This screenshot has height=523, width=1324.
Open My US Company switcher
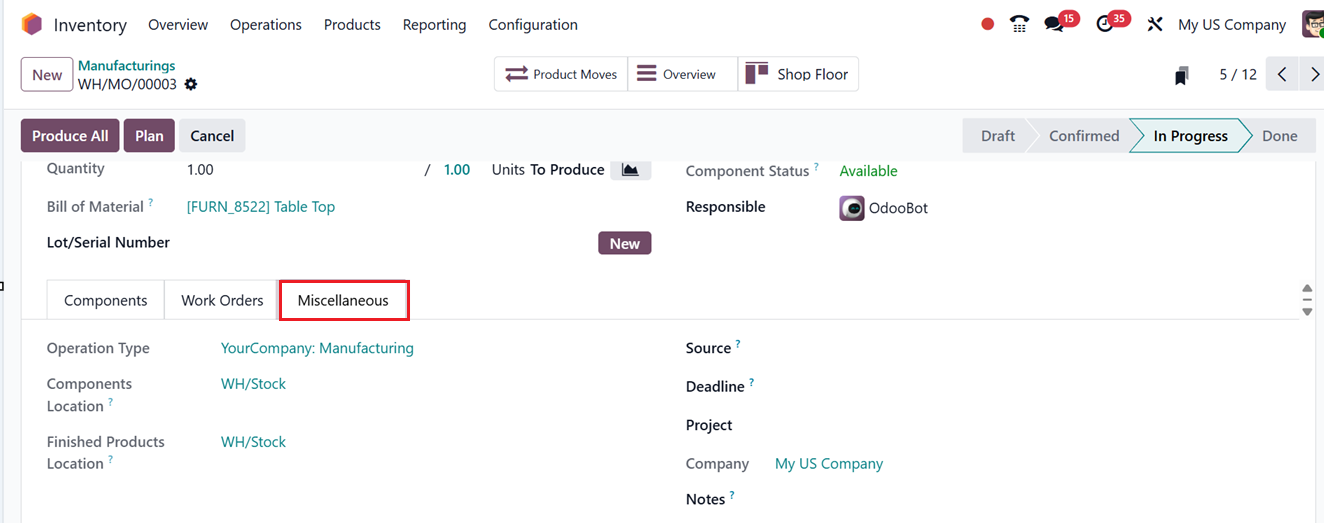point(1232,24)
